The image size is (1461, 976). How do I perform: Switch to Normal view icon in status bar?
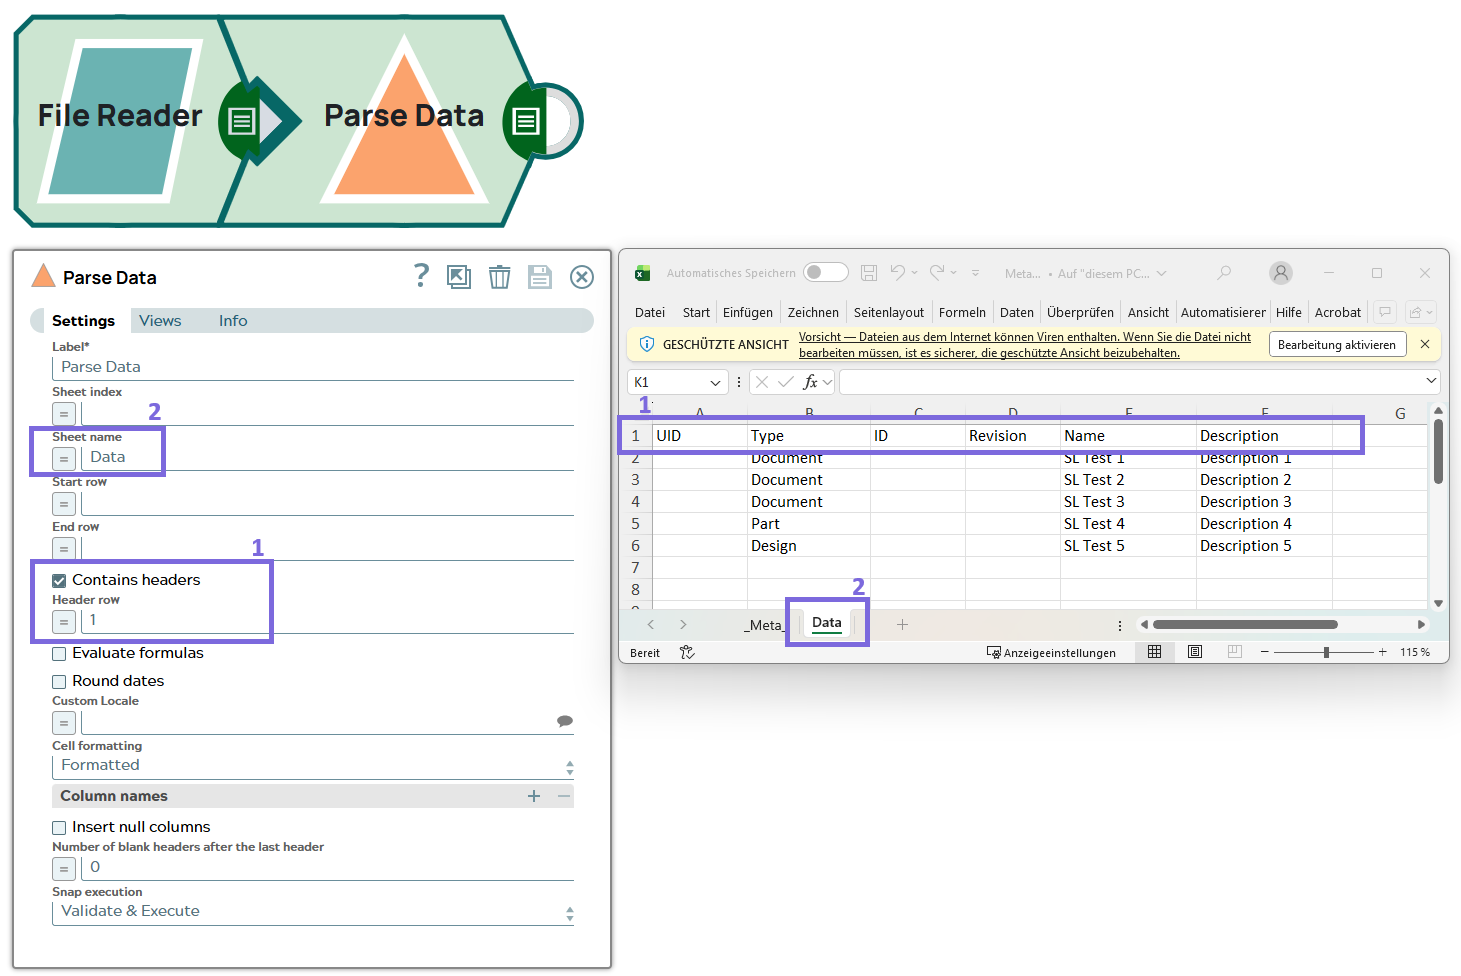click(1154, 652)
